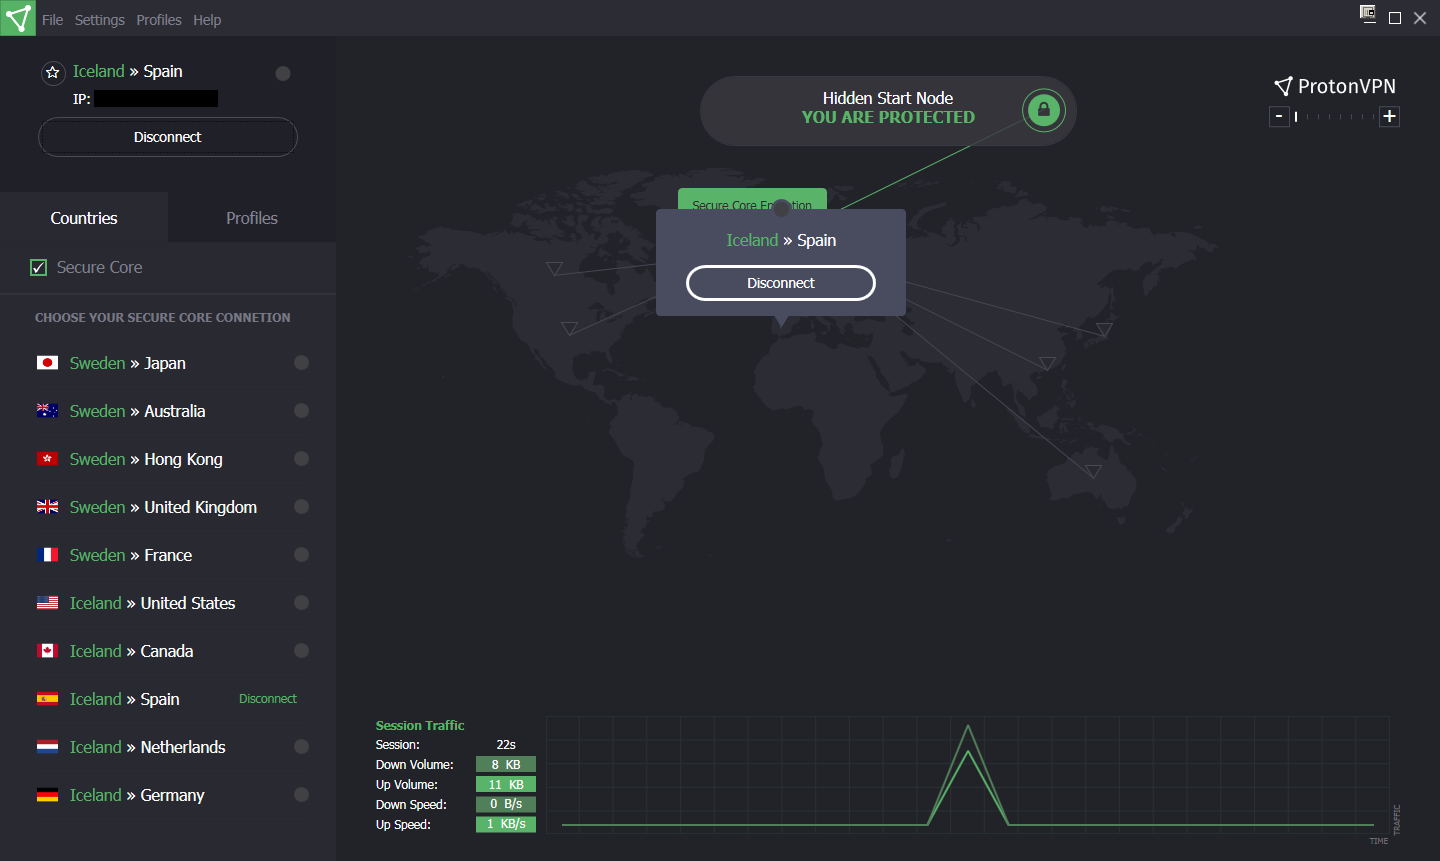The height and width of the screenshot is (861, 1440).
Task: Toggle connection circle for Iceland » United States
Action: 301,603
